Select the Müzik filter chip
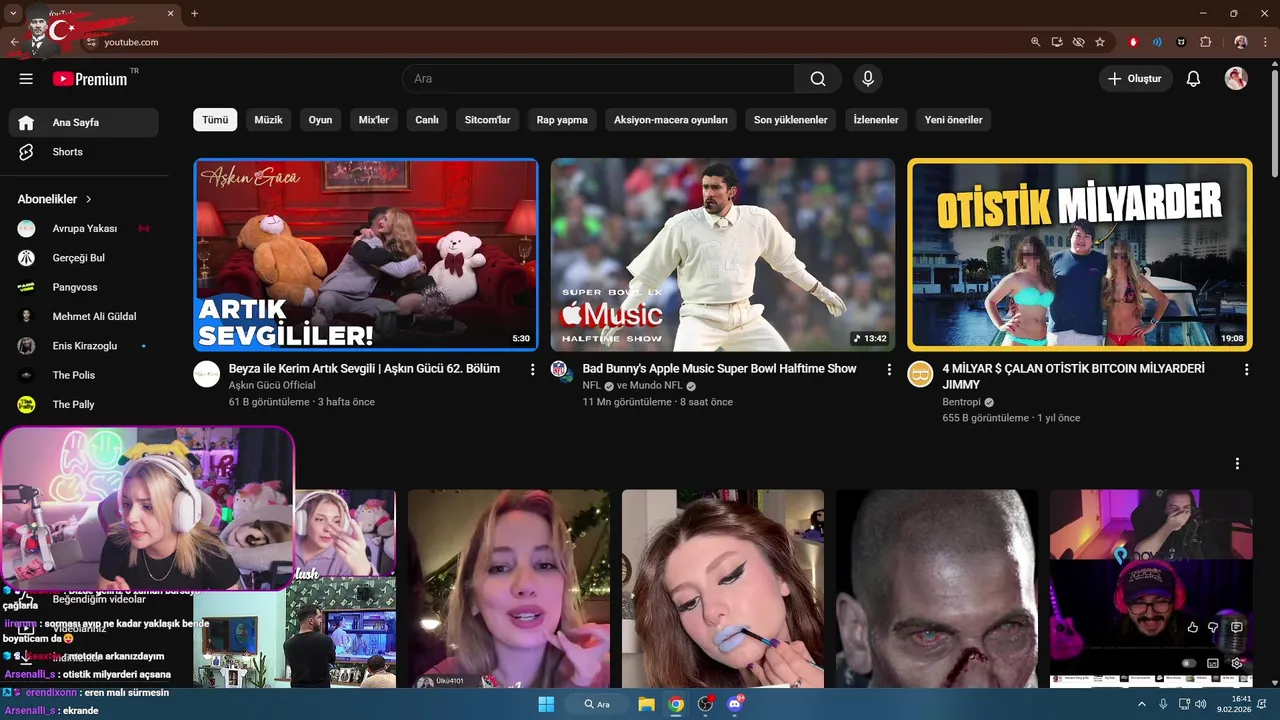The height and width of the screenshot is (720, 1280). (x=268, y=120)
